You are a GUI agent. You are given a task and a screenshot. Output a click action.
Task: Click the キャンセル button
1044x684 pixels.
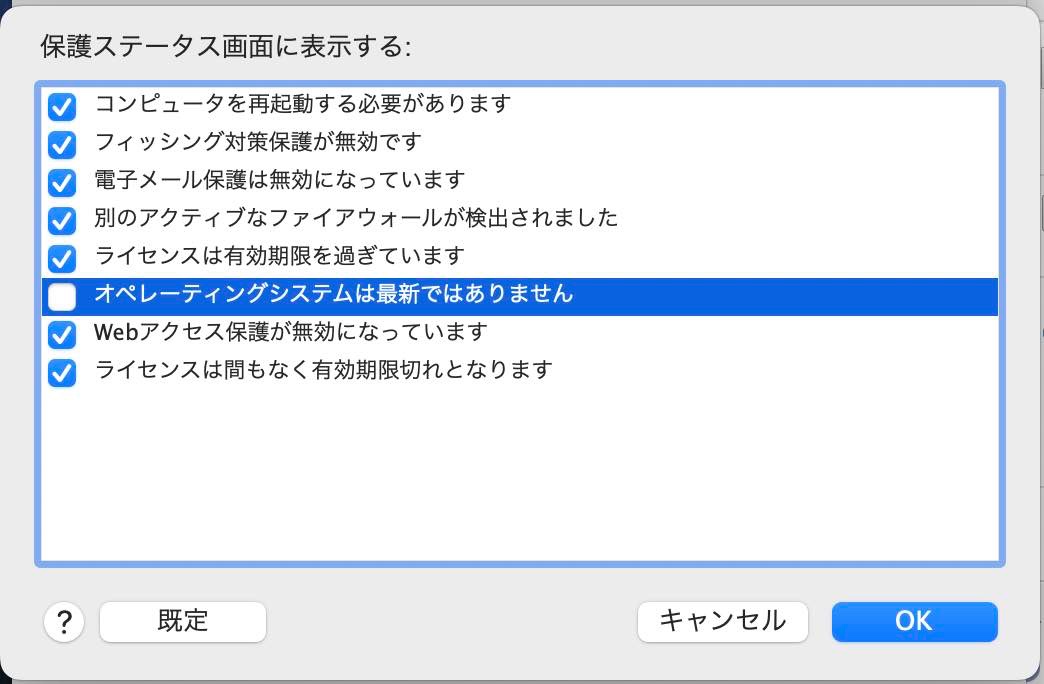[x=722, y=621]
